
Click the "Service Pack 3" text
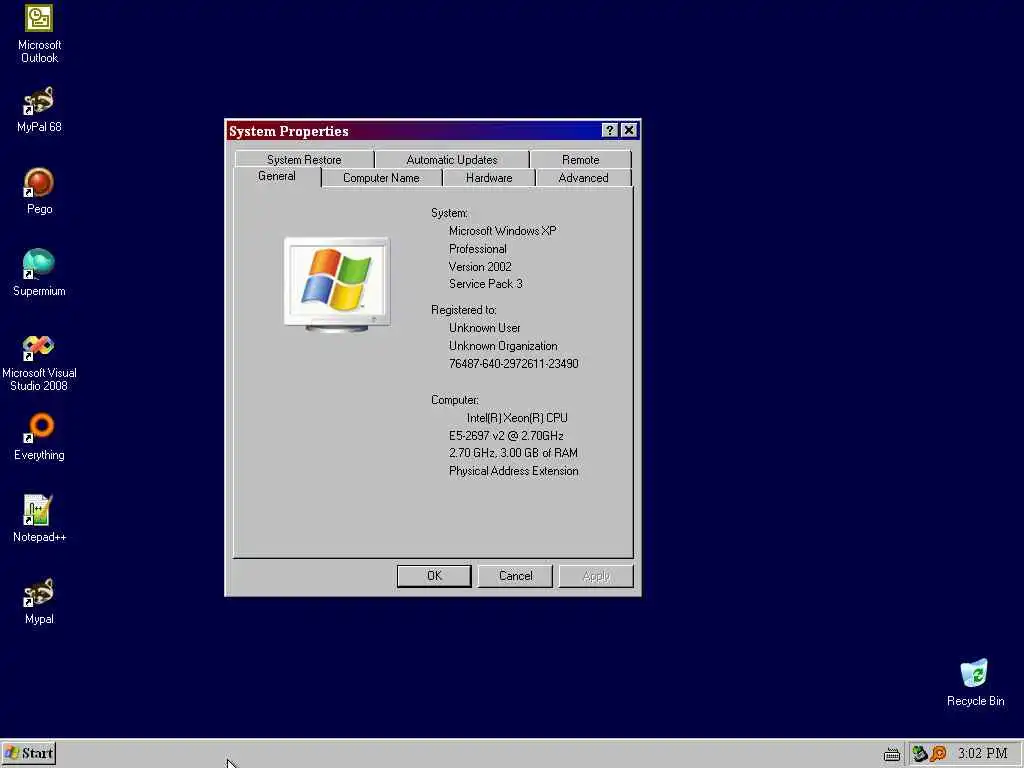tap(485, 284)
